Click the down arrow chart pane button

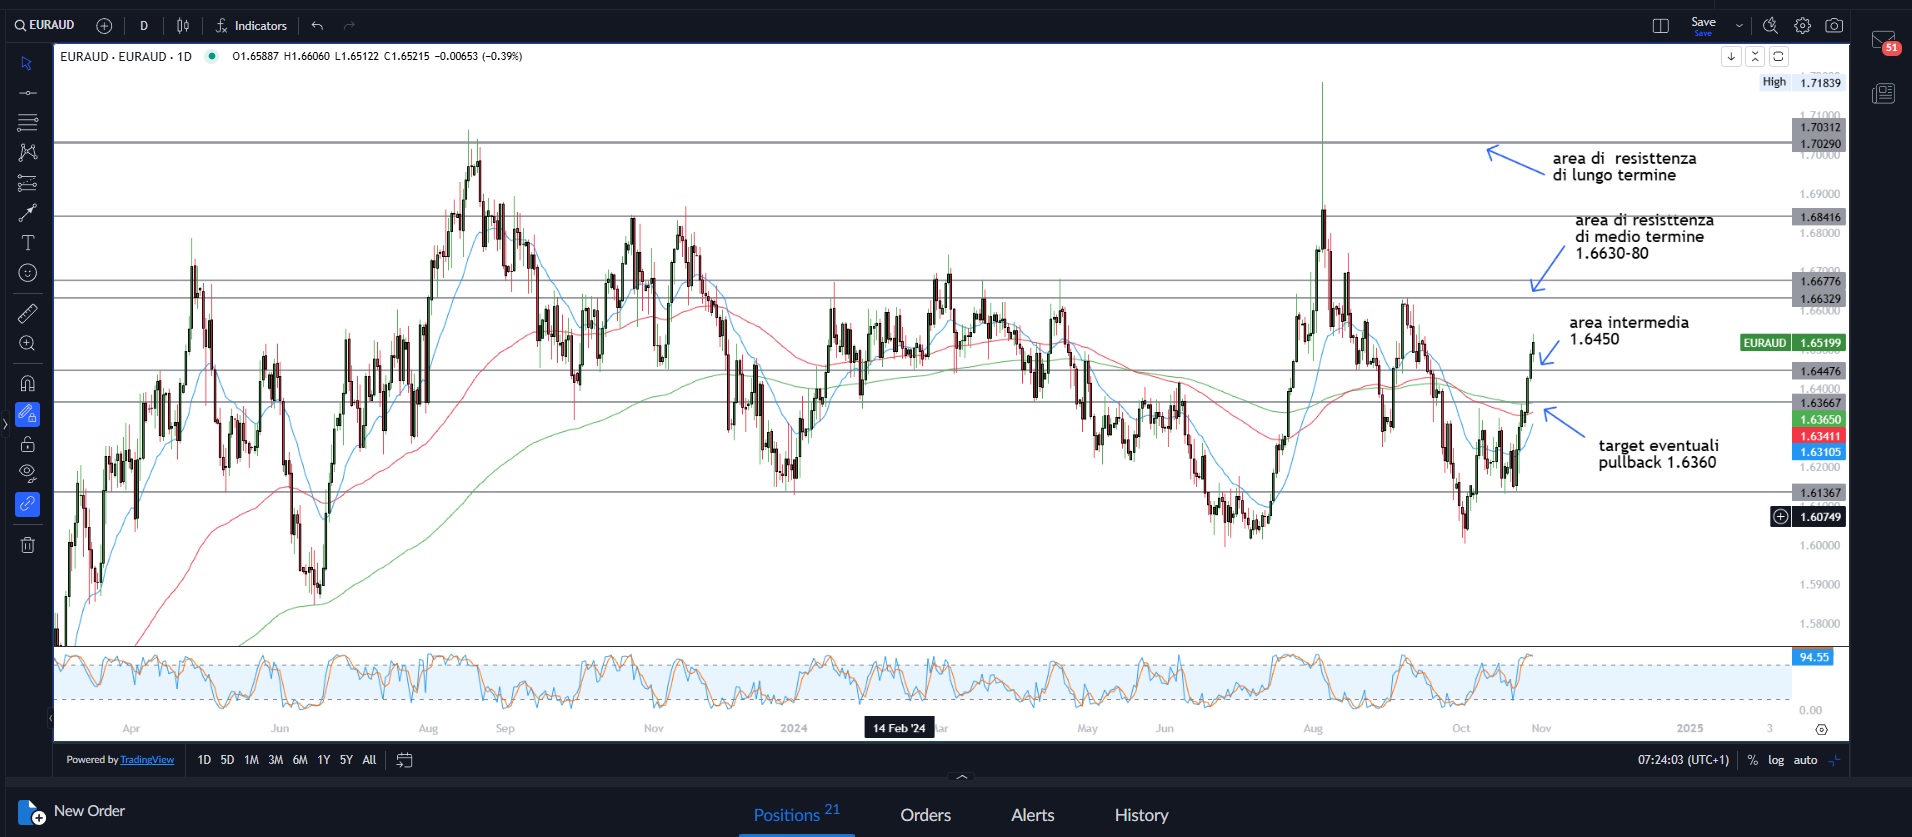[x=1731, y=56]
